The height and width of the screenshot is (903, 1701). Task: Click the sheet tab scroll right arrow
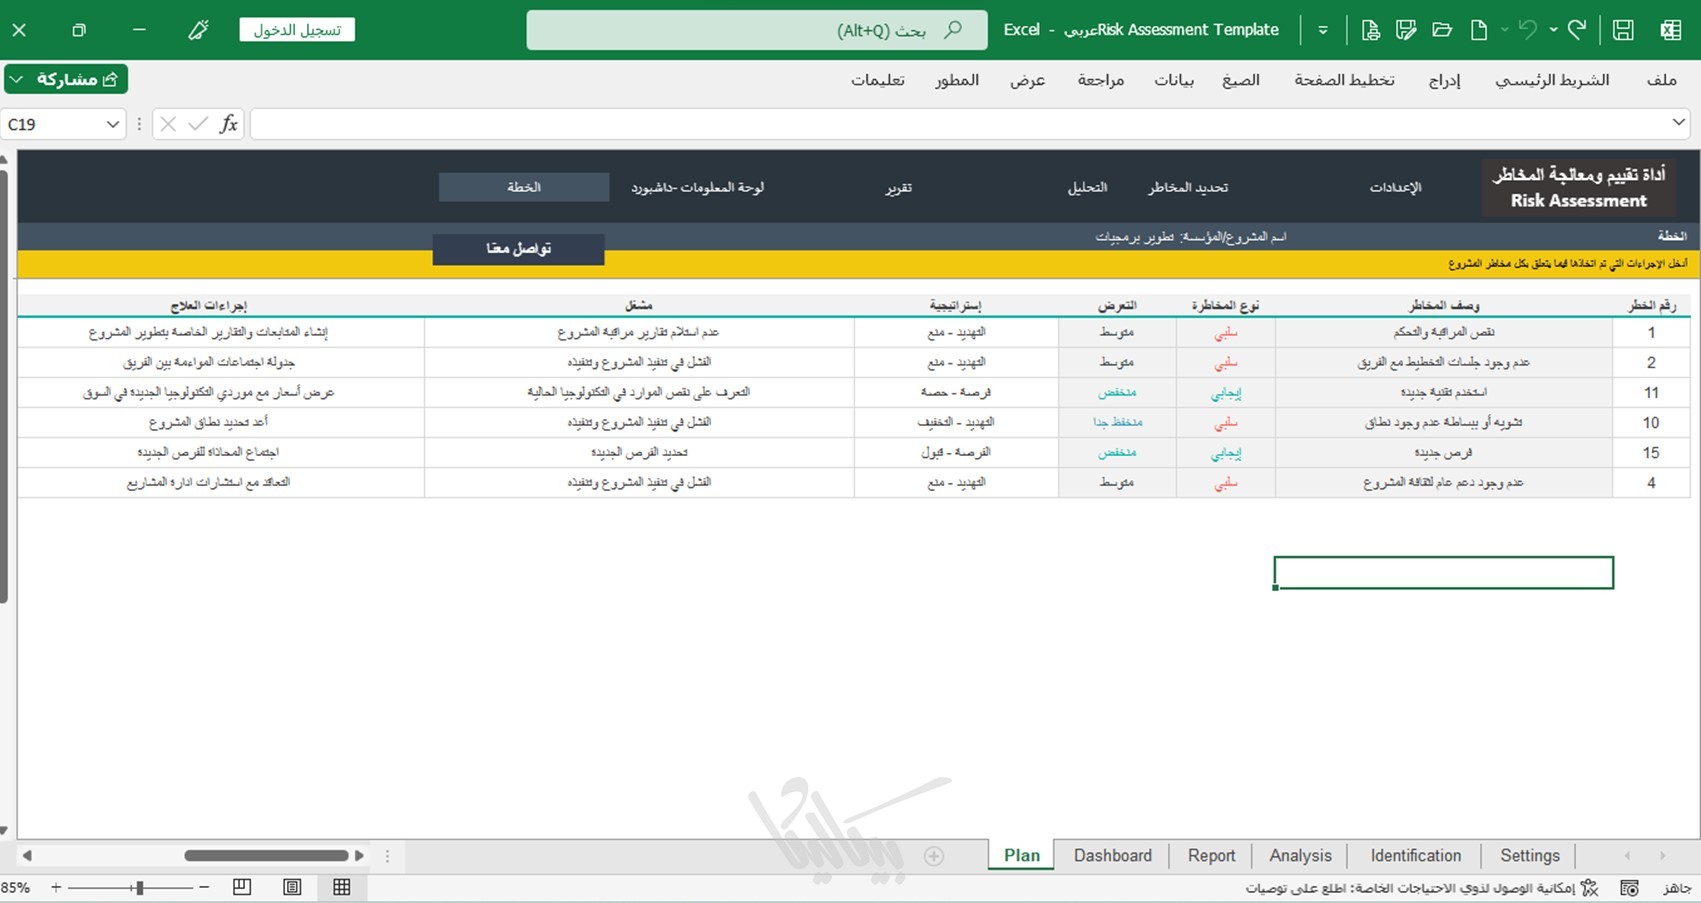(x=1662, y=856)
